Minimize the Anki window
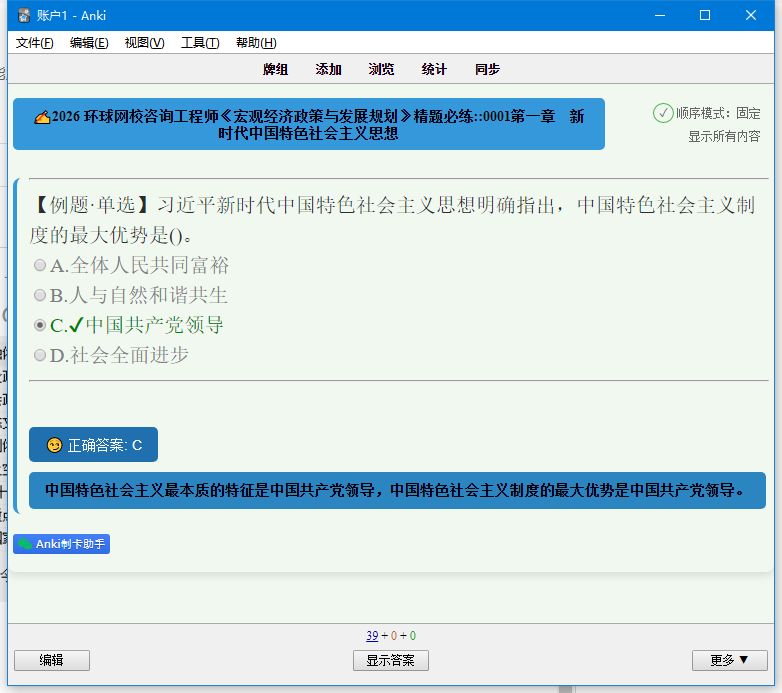This screenshot has width=782, height=693. pos(660,15)
